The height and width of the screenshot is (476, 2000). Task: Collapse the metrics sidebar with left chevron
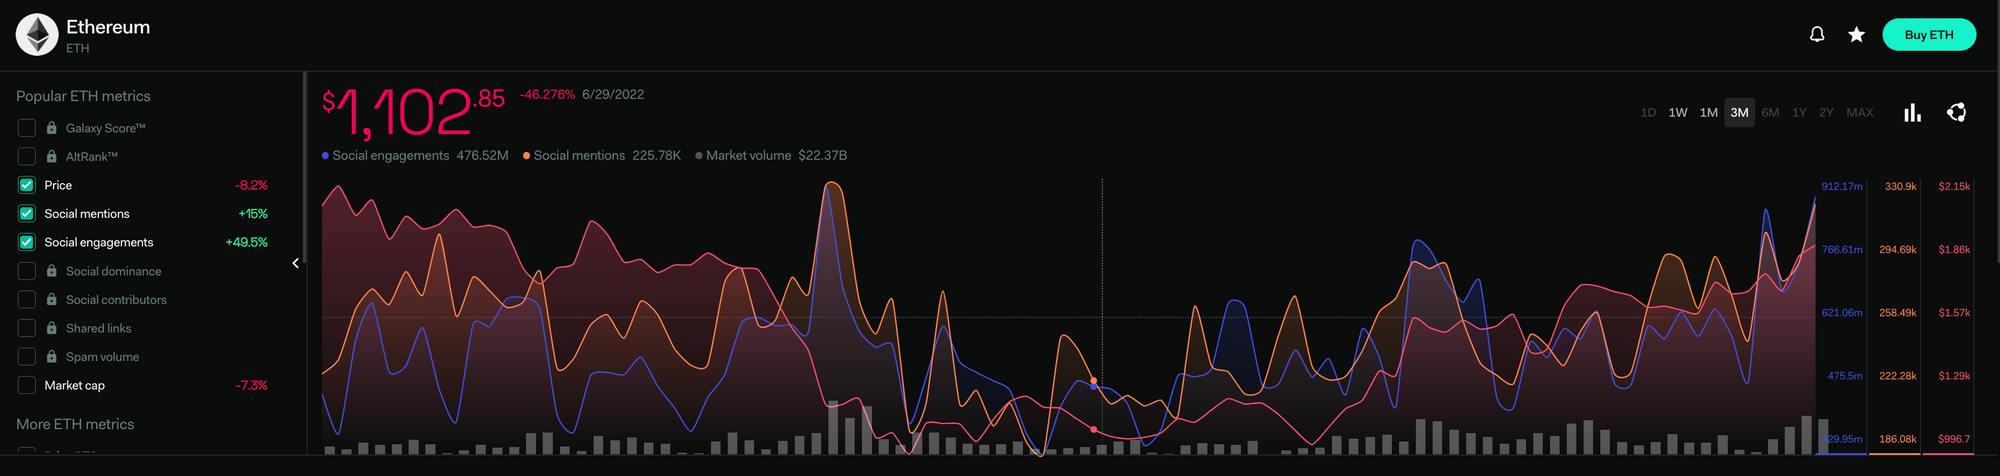click(x=295, y=263)
